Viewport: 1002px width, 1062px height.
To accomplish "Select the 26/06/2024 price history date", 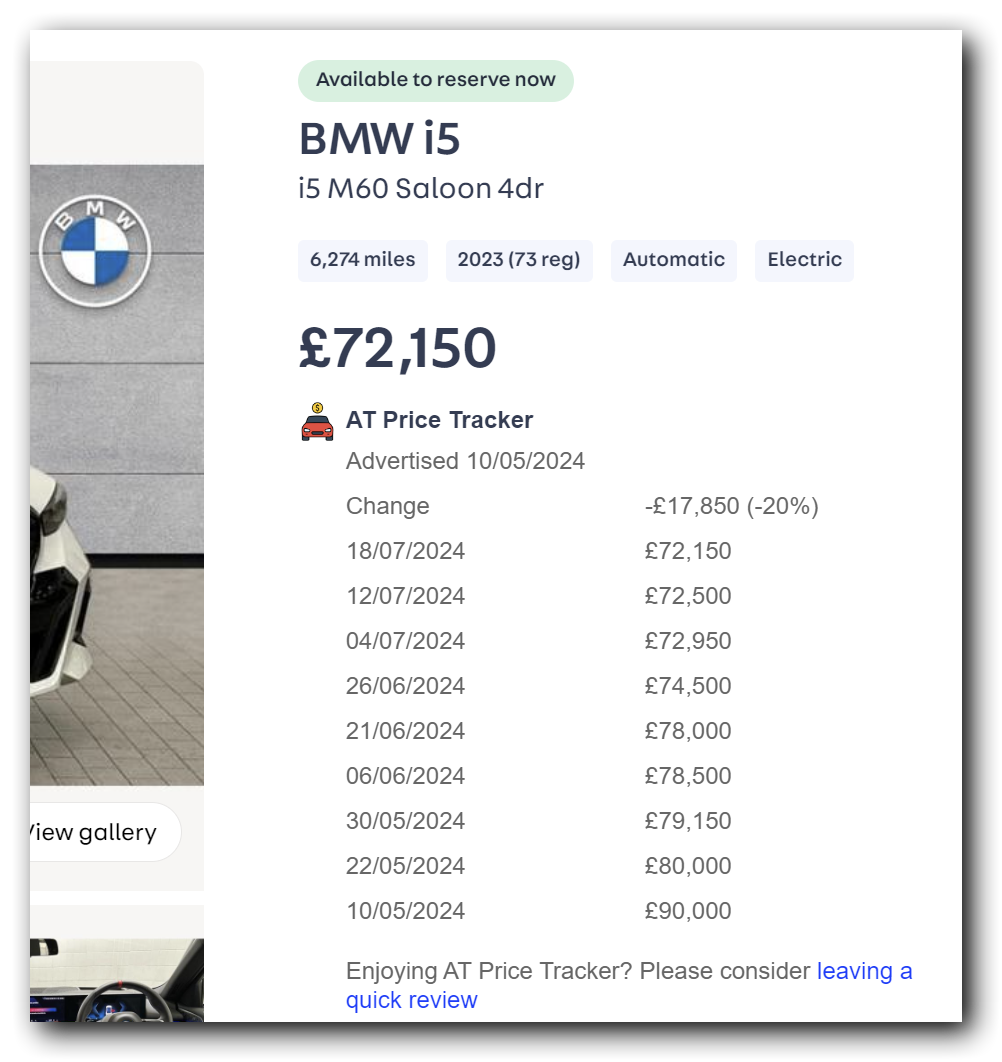I will click(405, 686).
